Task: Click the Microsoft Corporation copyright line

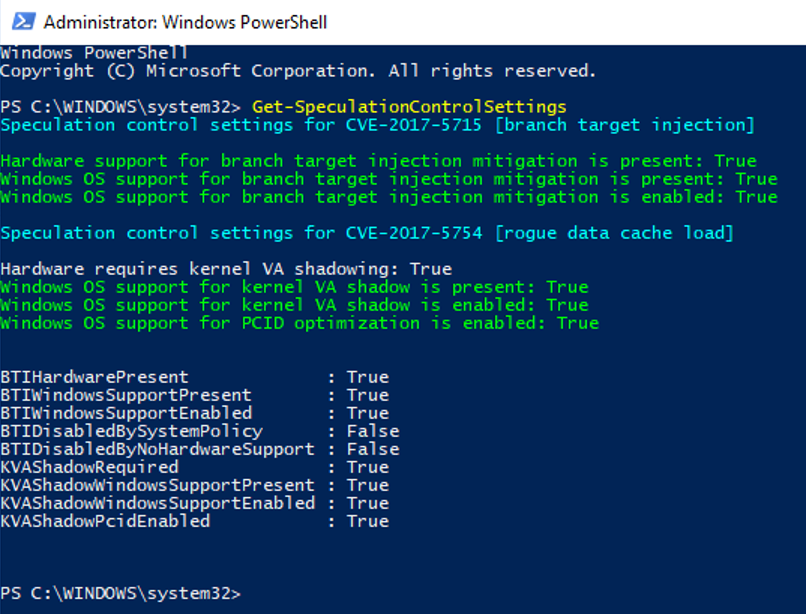Action: [298, 71]
